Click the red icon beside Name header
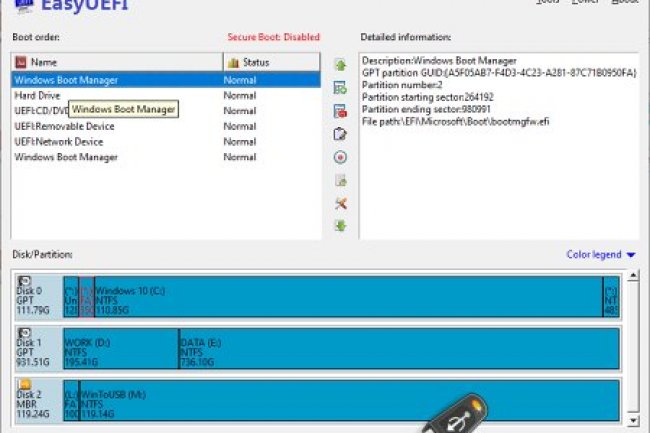The height and width of the screenshot is (433, 650). tap(21, 62)
